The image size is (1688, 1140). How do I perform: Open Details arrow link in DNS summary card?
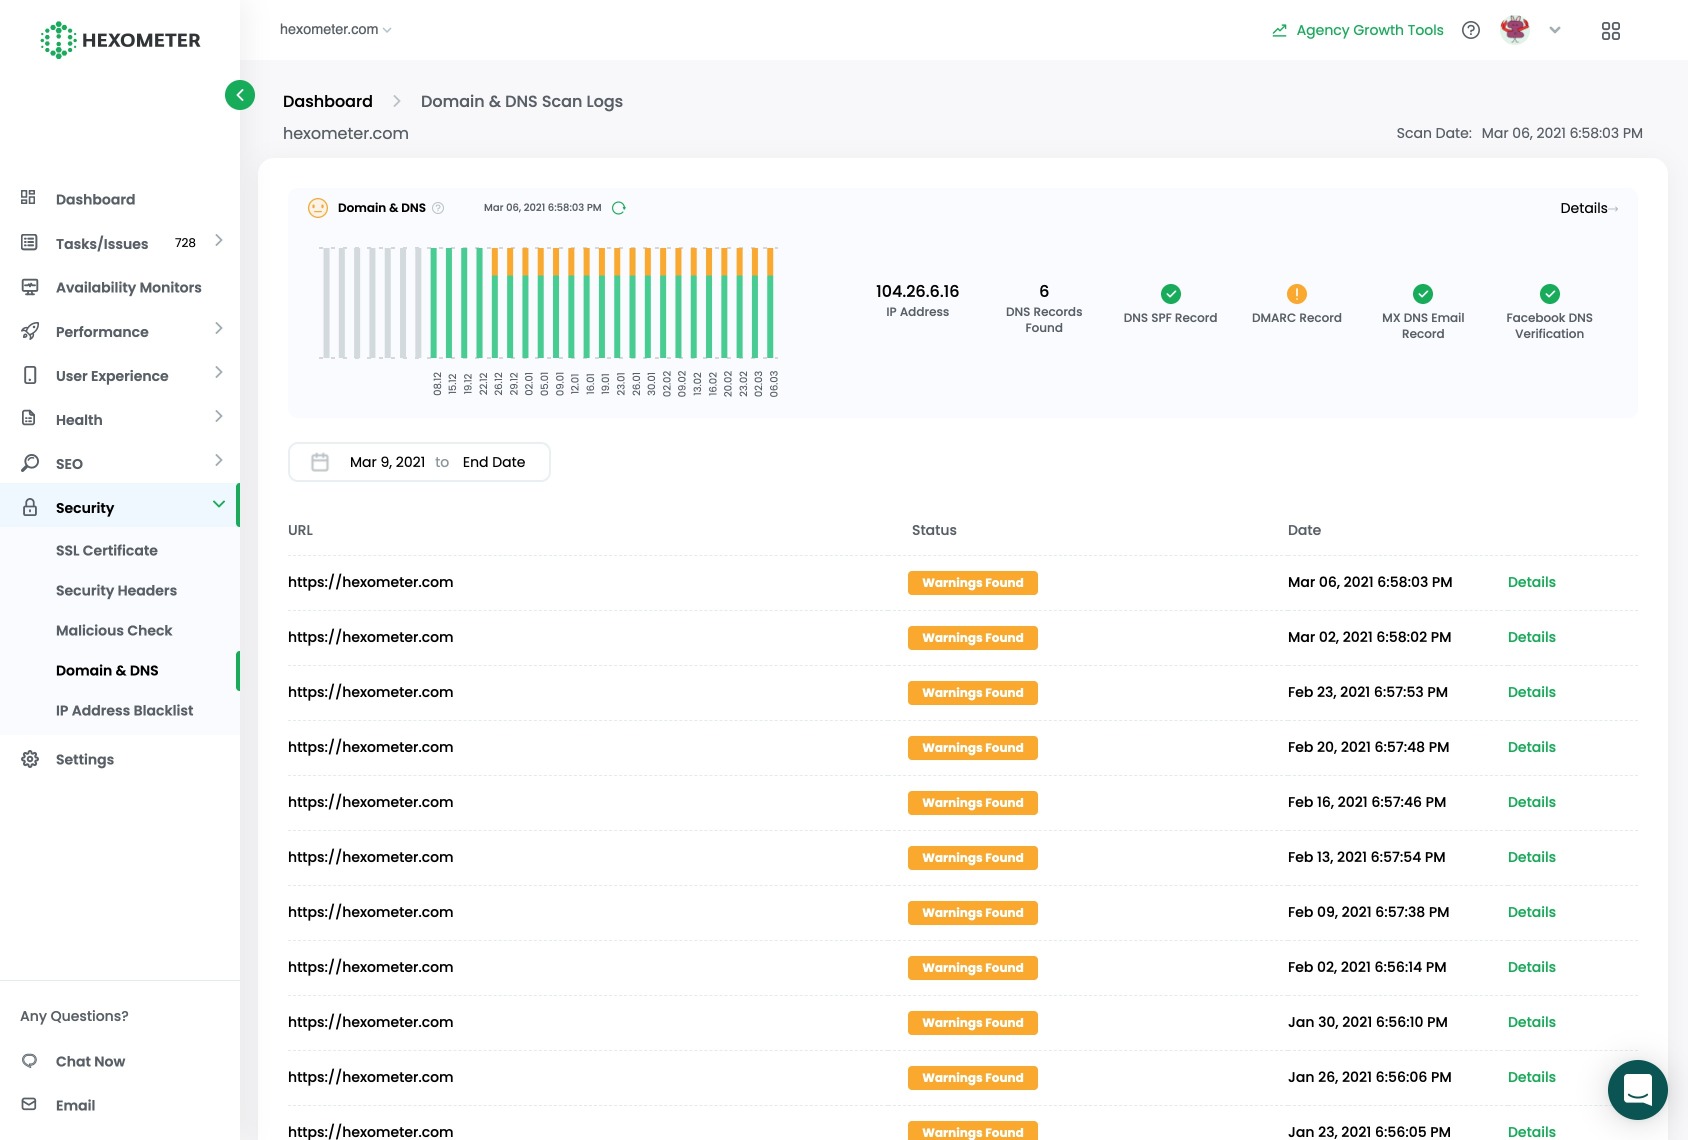[1588, 208]
